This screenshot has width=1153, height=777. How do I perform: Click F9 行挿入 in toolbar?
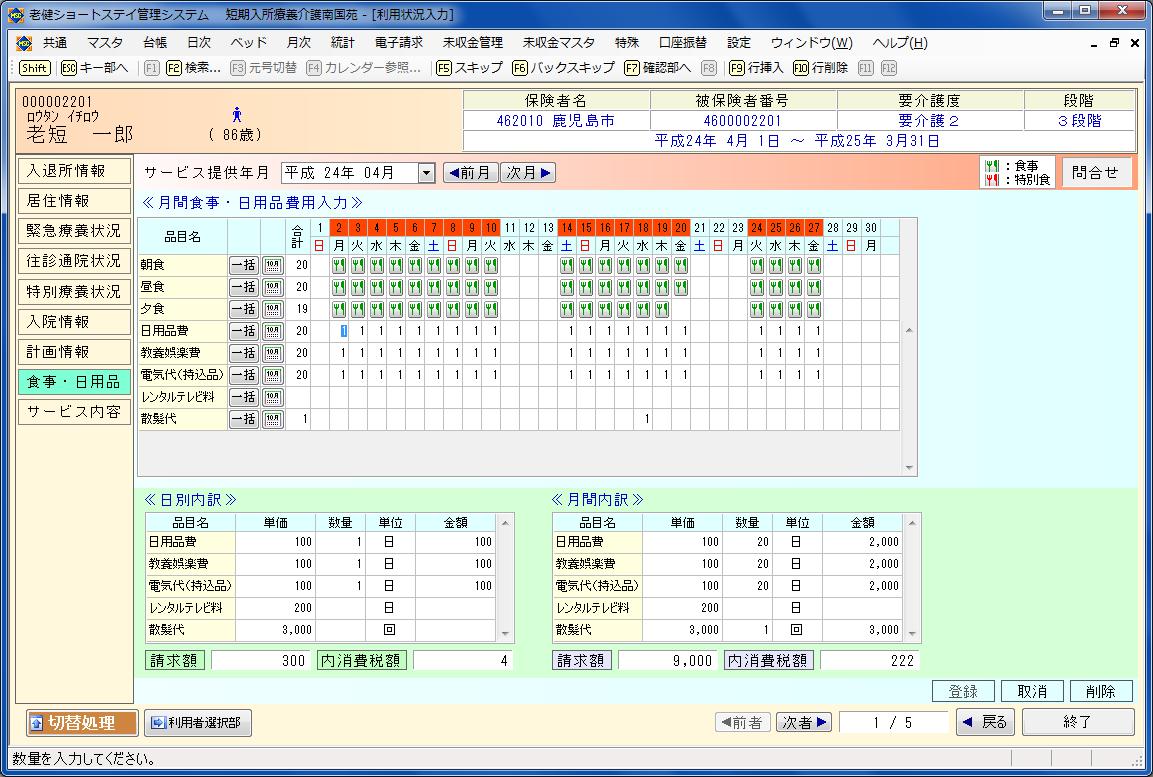756,68
